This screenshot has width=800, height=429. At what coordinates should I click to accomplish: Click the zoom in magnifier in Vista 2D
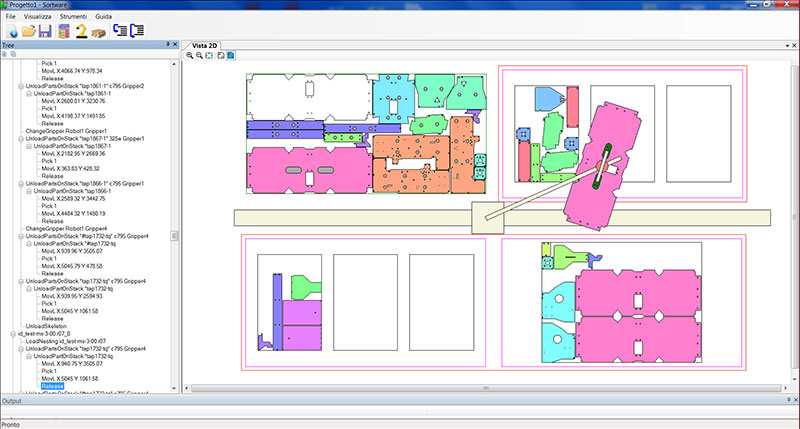pos(190,56)
